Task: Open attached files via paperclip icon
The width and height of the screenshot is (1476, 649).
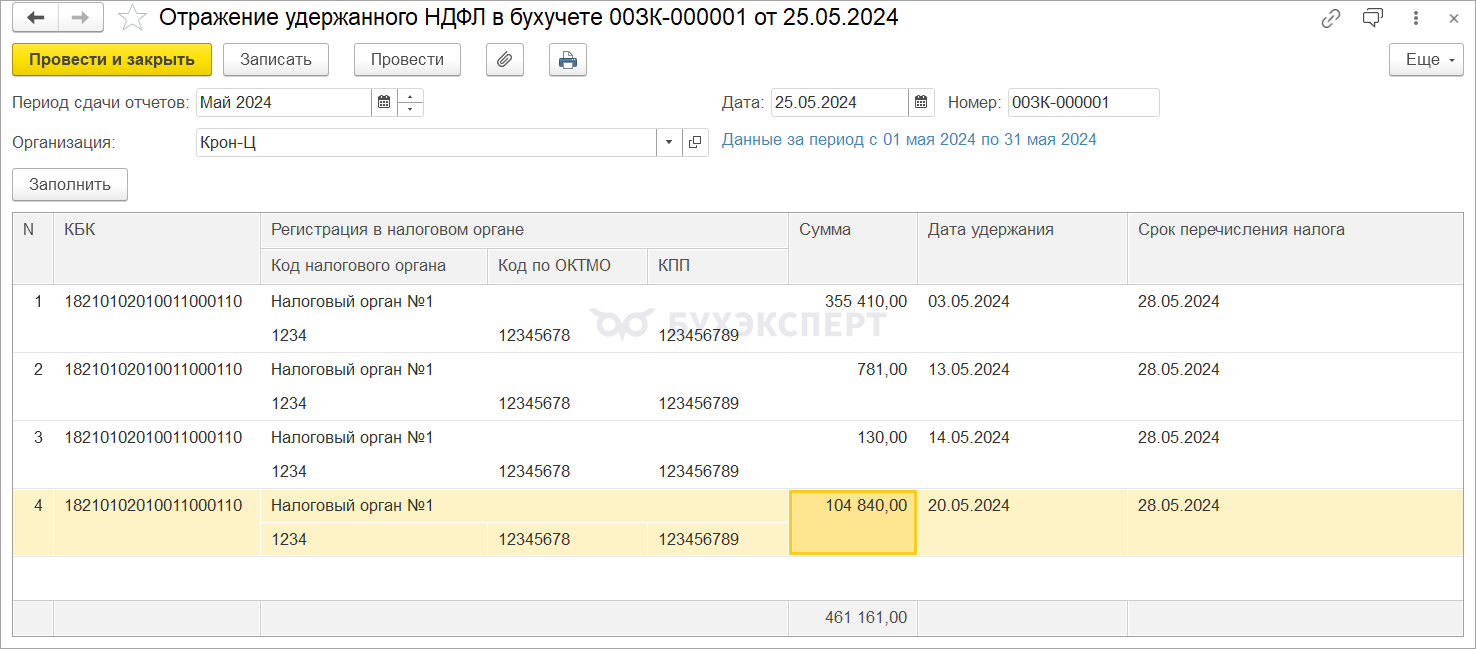Action: point(505,60)
